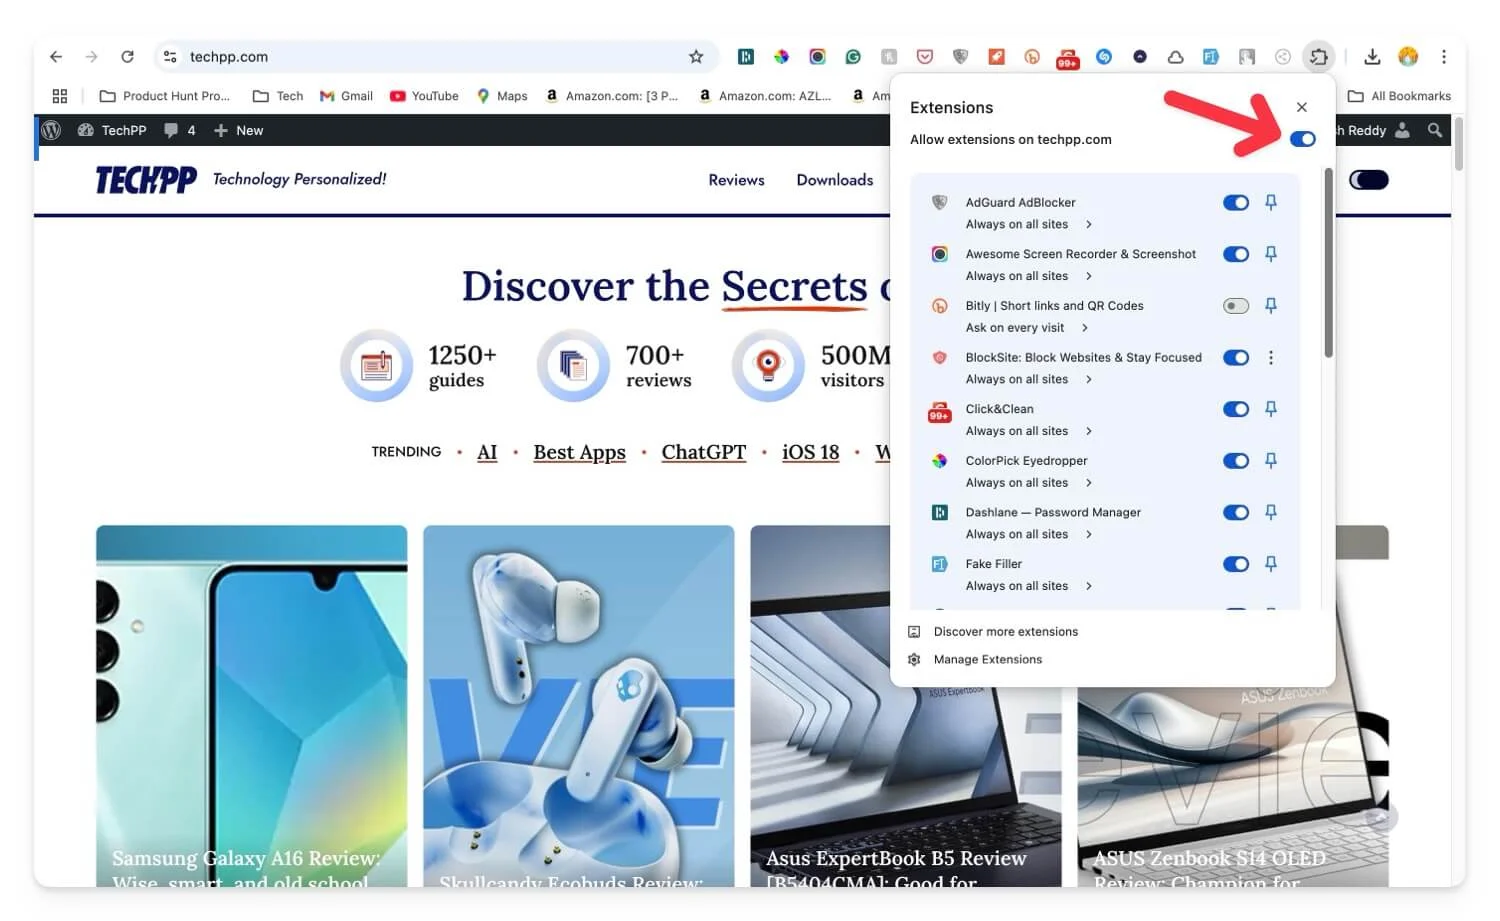Viewport: 1500px width, 921px height.
Task: Expand ColorPick Eyedropper site access chevron
Action: pos(1089,483)
